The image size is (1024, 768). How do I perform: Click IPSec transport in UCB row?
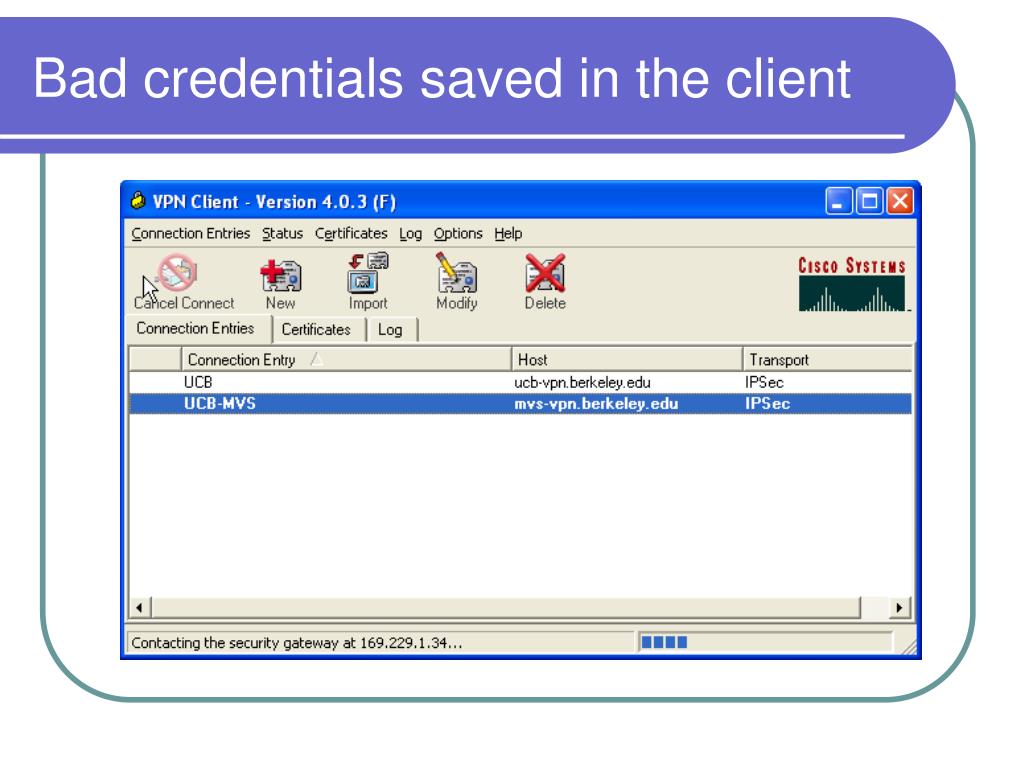point(764,383)
